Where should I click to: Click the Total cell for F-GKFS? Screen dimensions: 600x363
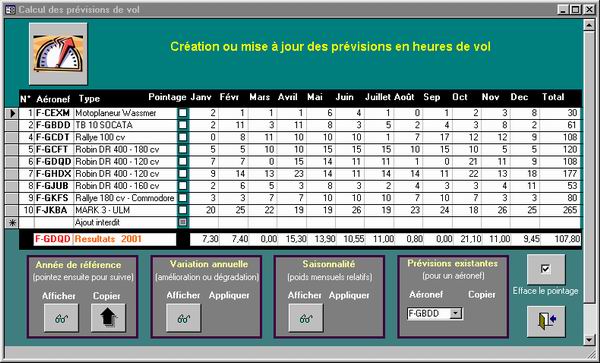560,198
